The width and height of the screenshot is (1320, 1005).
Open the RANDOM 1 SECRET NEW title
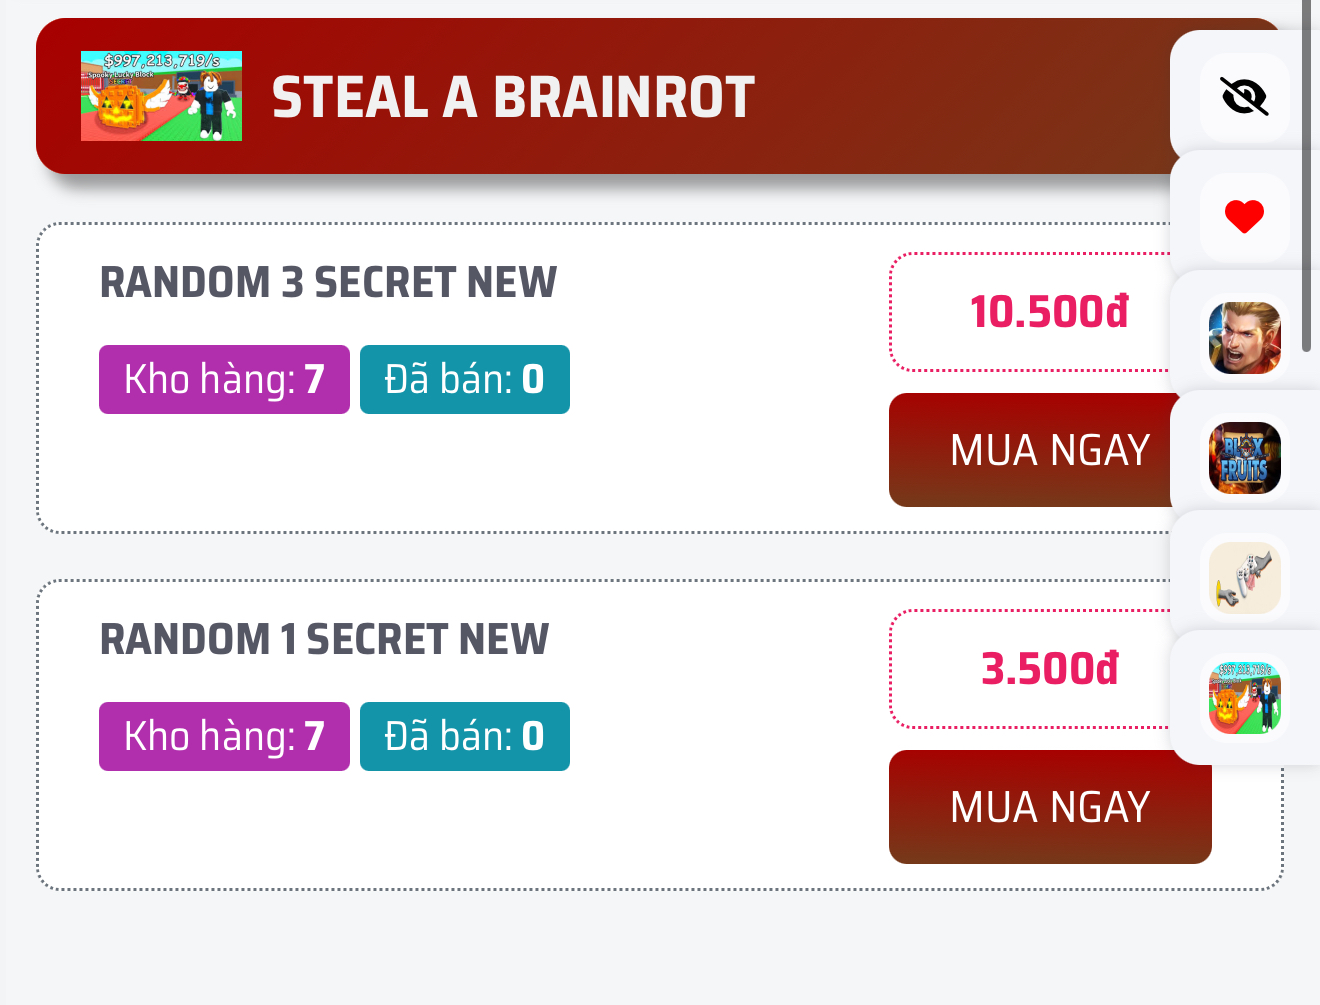324,640
